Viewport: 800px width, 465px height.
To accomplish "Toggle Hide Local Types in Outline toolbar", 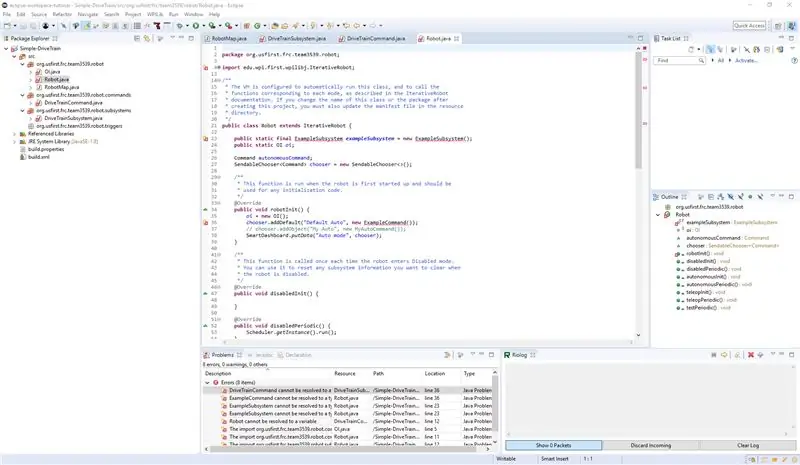I will [x=760, y=197].
